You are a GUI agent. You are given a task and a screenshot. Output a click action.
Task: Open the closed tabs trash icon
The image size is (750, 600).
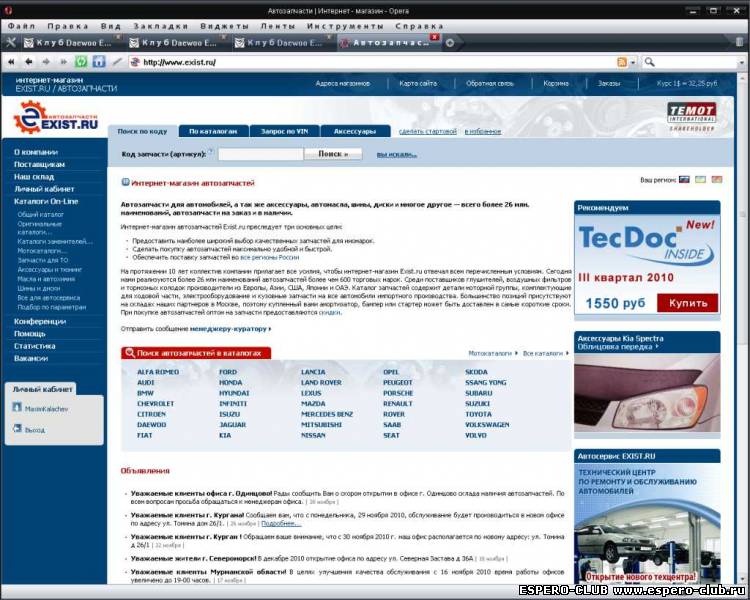739,42
